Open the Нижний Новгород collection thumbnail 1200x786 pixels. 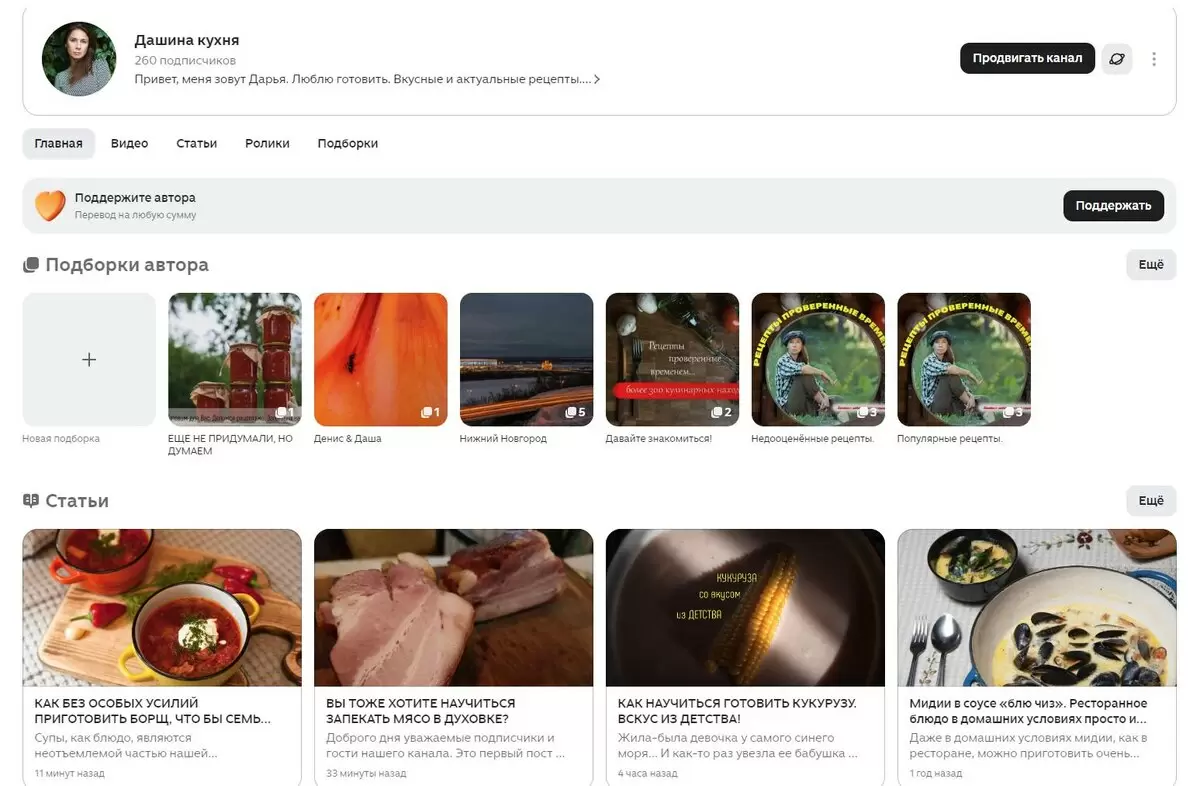[526, 360]
